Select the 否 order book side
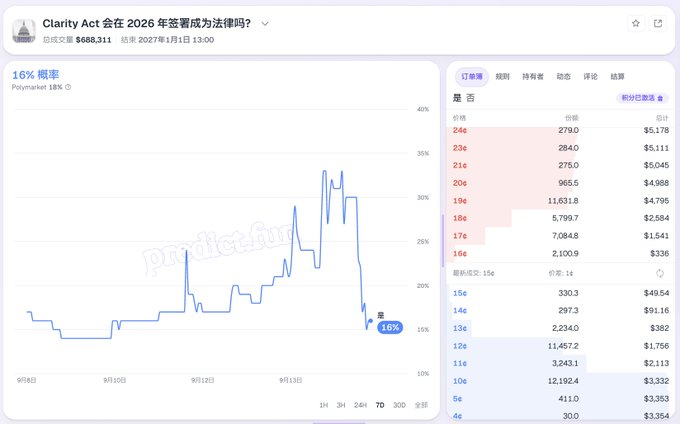This screenshot has width=680, height=424. coord(471,98)
